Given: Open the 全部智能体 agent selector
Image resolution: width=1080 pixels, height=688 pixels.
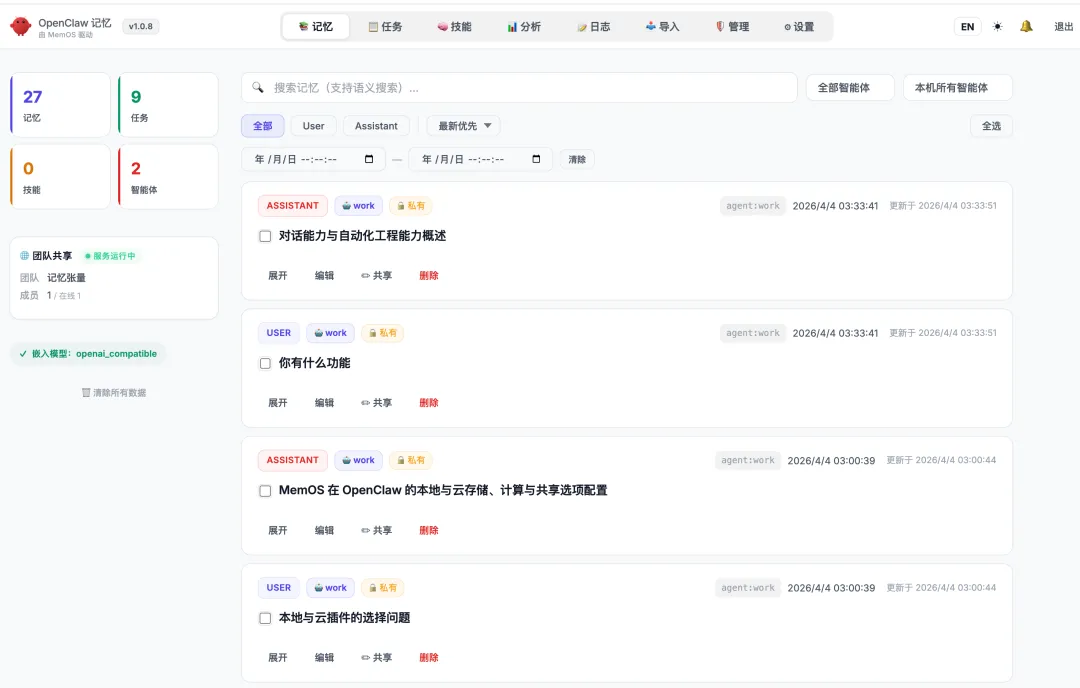Looking at the screenshot, I should (x=850, y=87).
